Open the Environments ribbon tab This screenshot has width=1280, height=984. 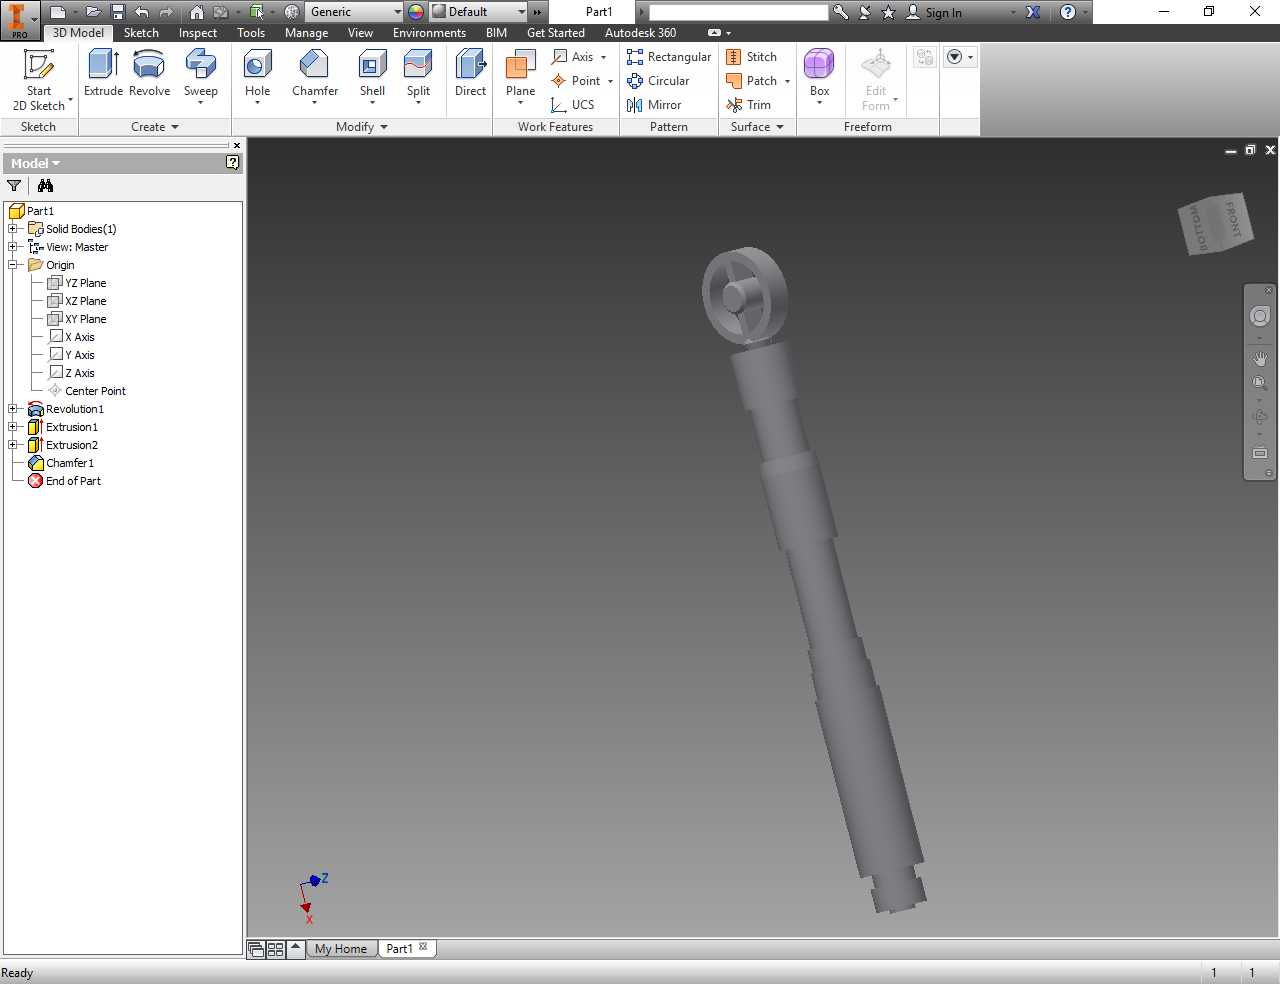[429, 33]
